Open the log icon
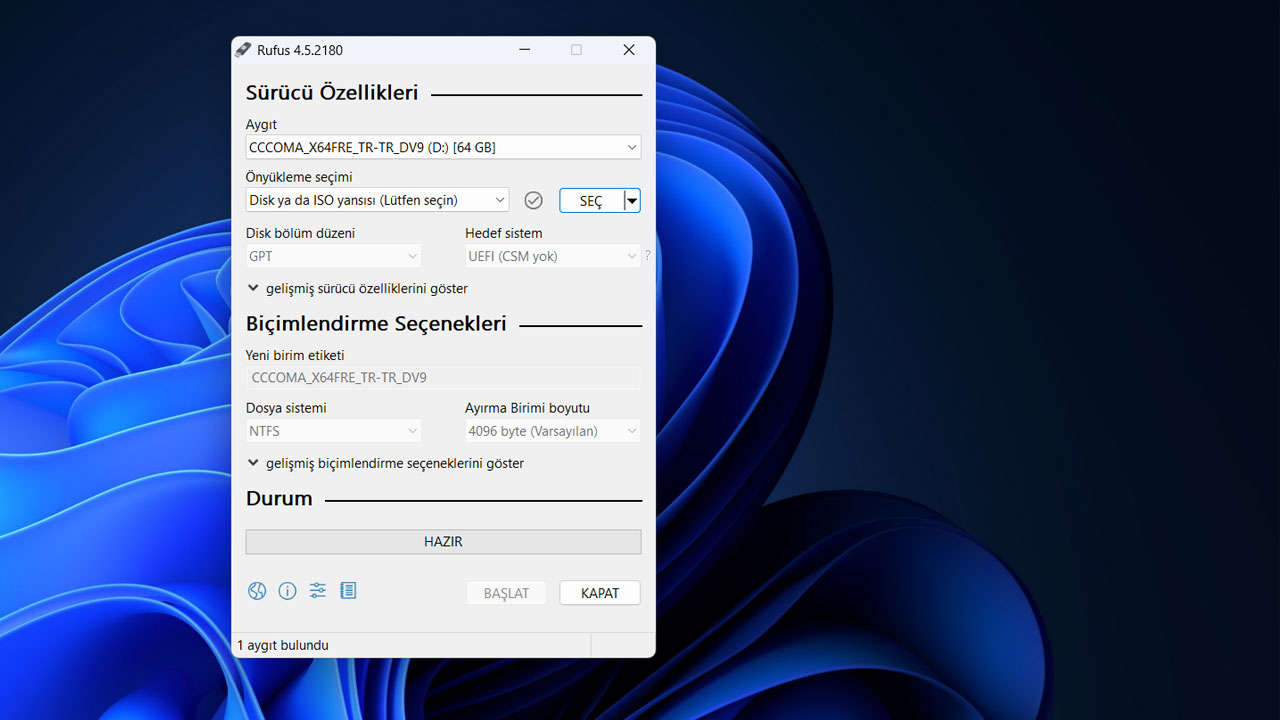This screenshot has height=720, width=1280. (348, 591)
